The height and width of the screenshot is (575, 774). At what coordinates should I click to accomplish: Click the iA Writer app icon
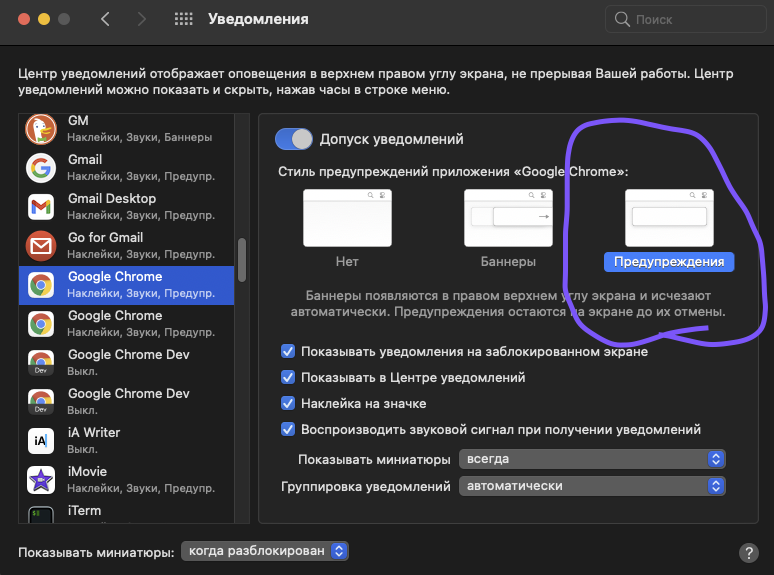pyautogui.click(x=41, y=441)
